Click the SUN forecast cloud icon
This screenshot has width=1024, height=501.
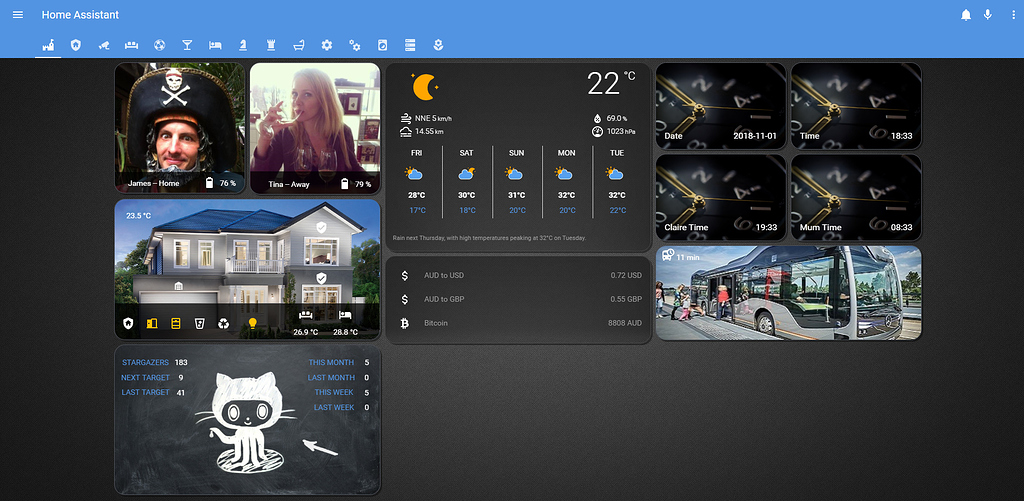tap(515, 174)
